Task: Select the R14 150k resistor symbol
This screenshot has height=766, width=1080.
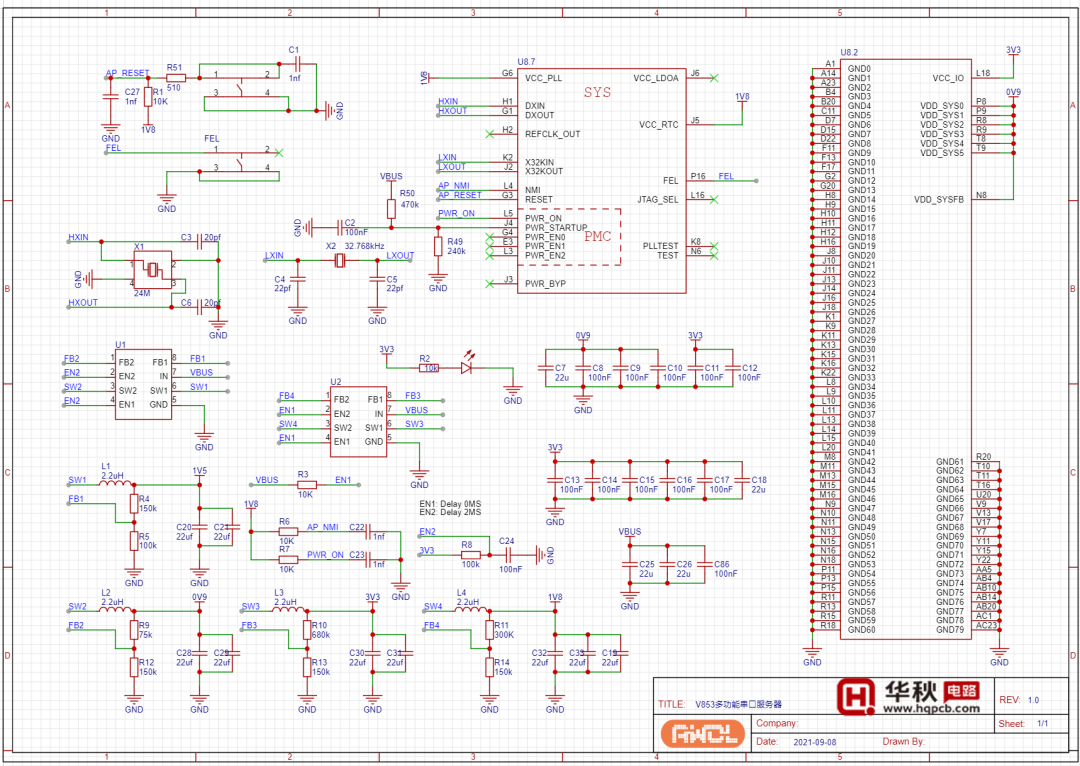Action: coord(489,667)
